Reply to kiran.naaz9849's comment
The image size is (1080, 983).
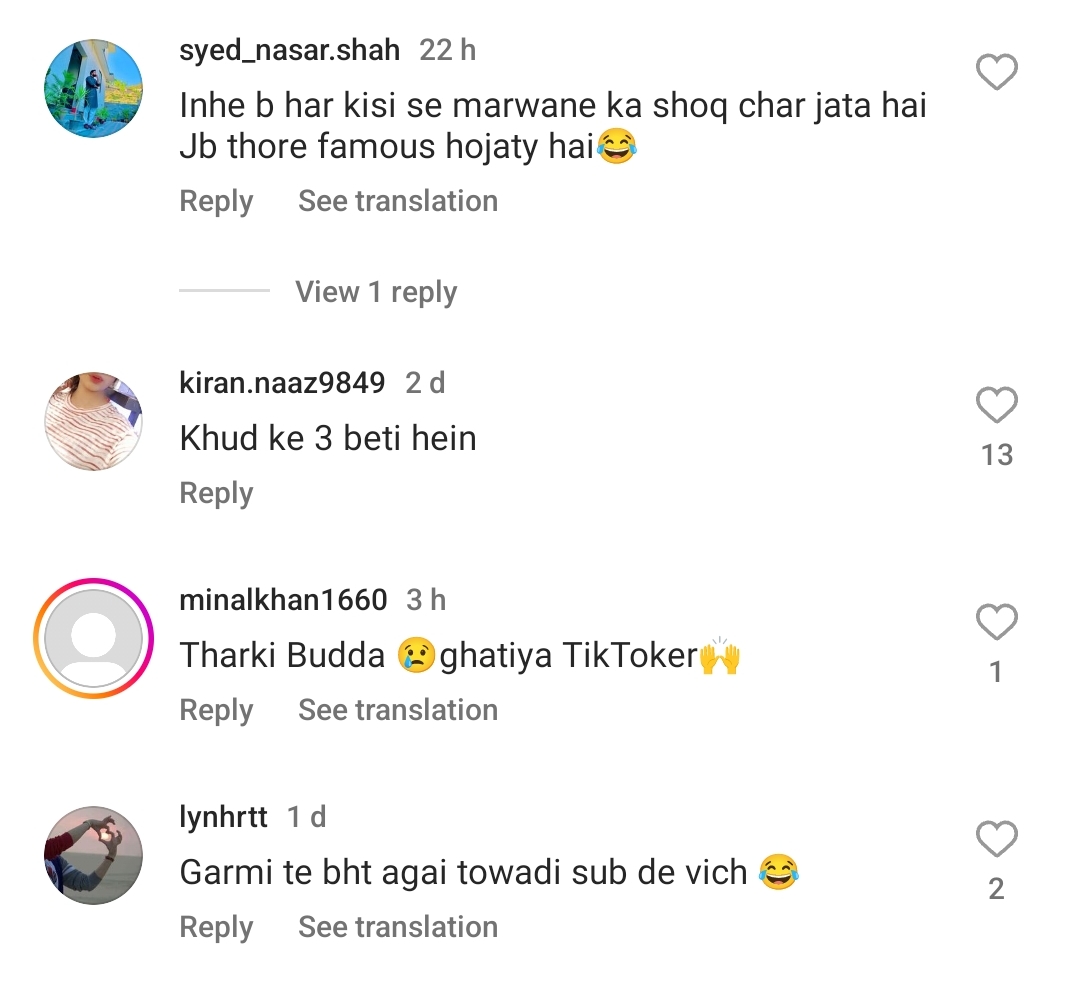(x=216, y=493)
